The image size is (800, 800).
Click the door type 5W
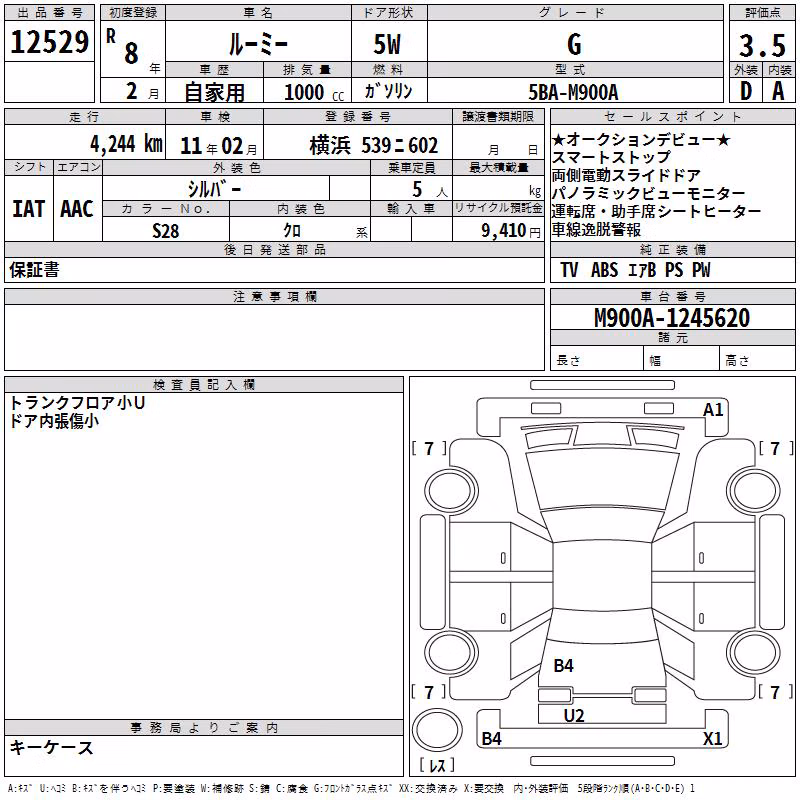387,44
